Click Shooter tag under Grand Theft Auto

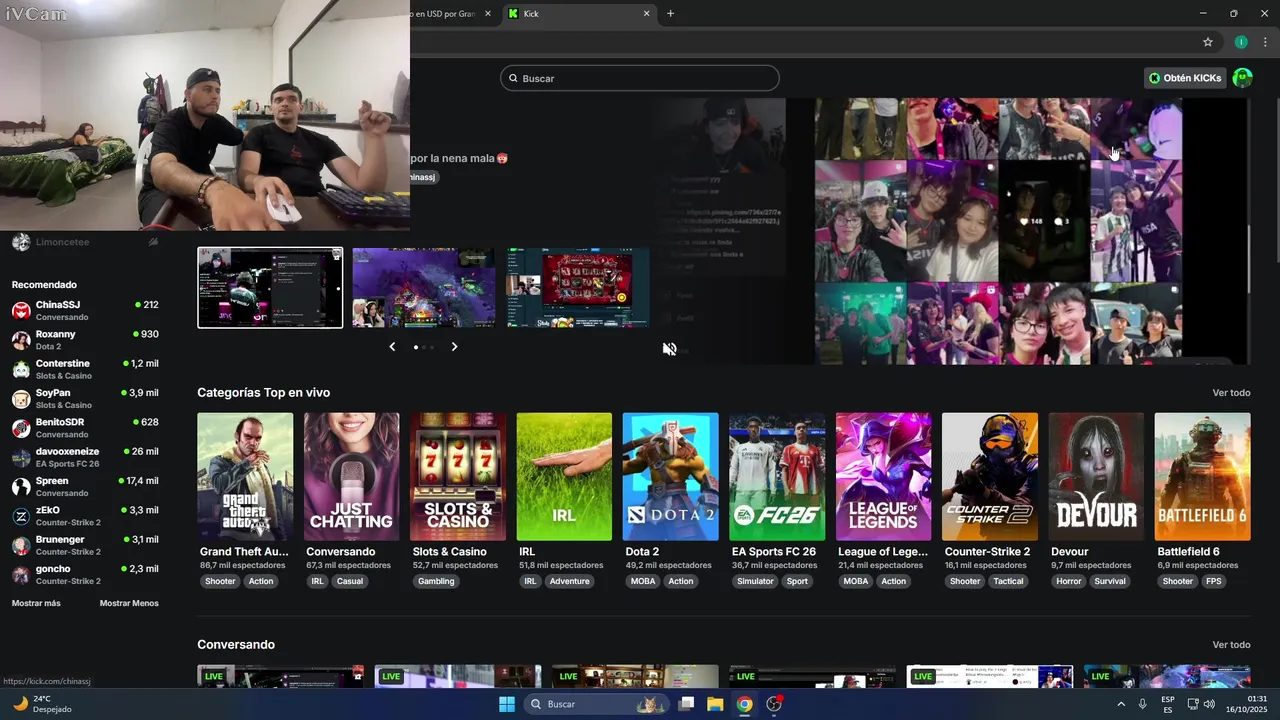pyautogui.click(x=220, y=581)
